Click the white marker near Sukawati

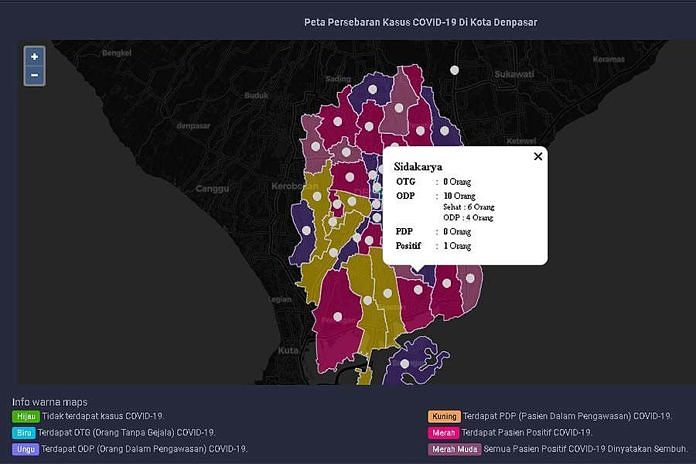point(454,70)
